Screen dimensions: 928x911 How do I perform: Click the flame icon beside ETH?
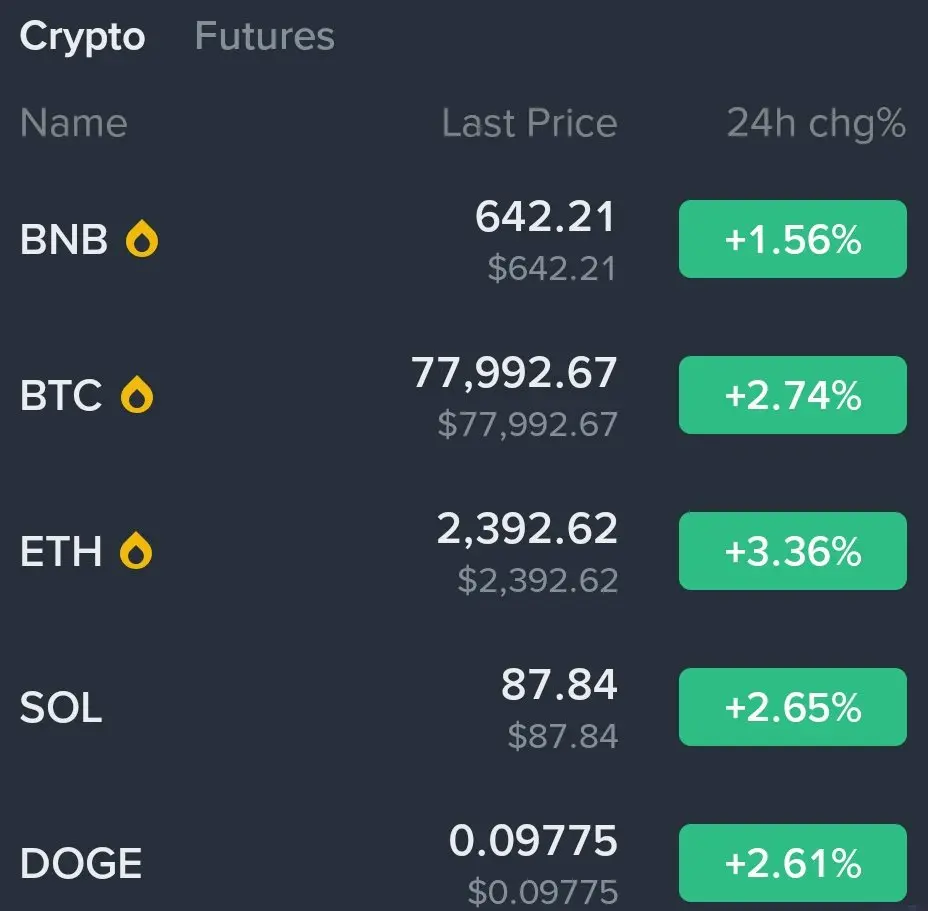pyautogui.click(x=136, y=551)
